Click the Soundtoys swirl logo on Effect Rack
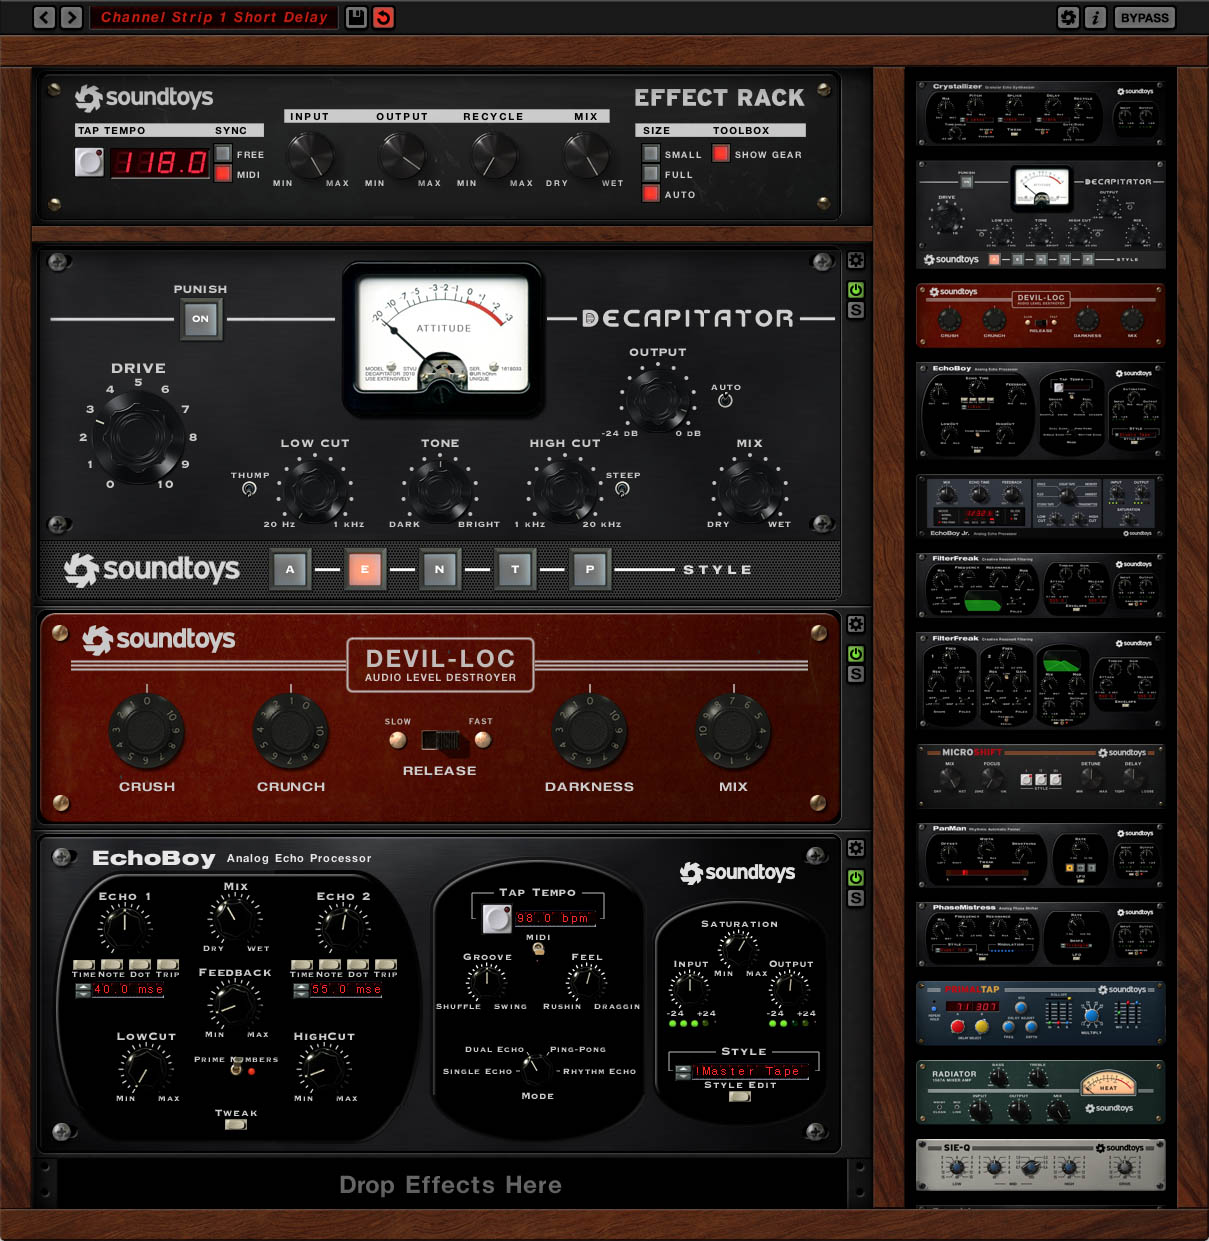Viewport: 1209px width, 1241px height. pyautogui.click(x=86, y=97)
